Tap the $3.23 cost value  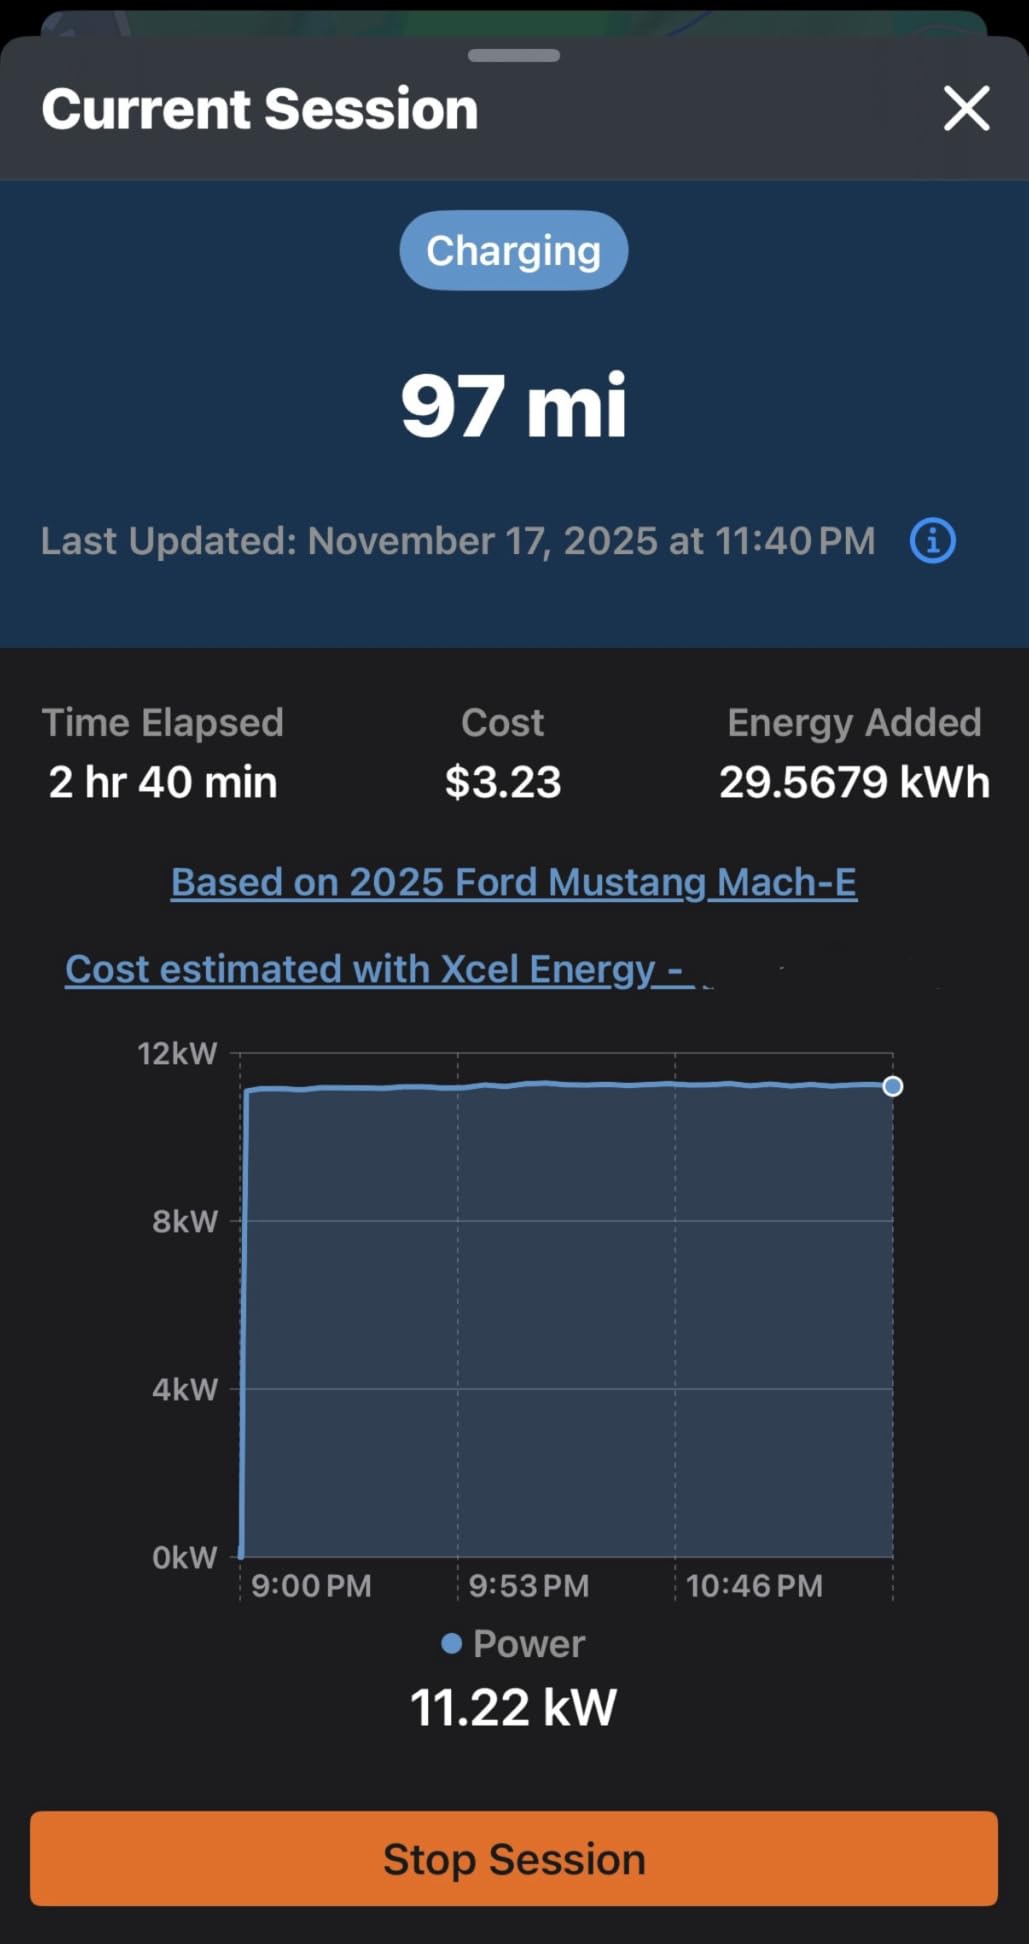coord(503,782)
